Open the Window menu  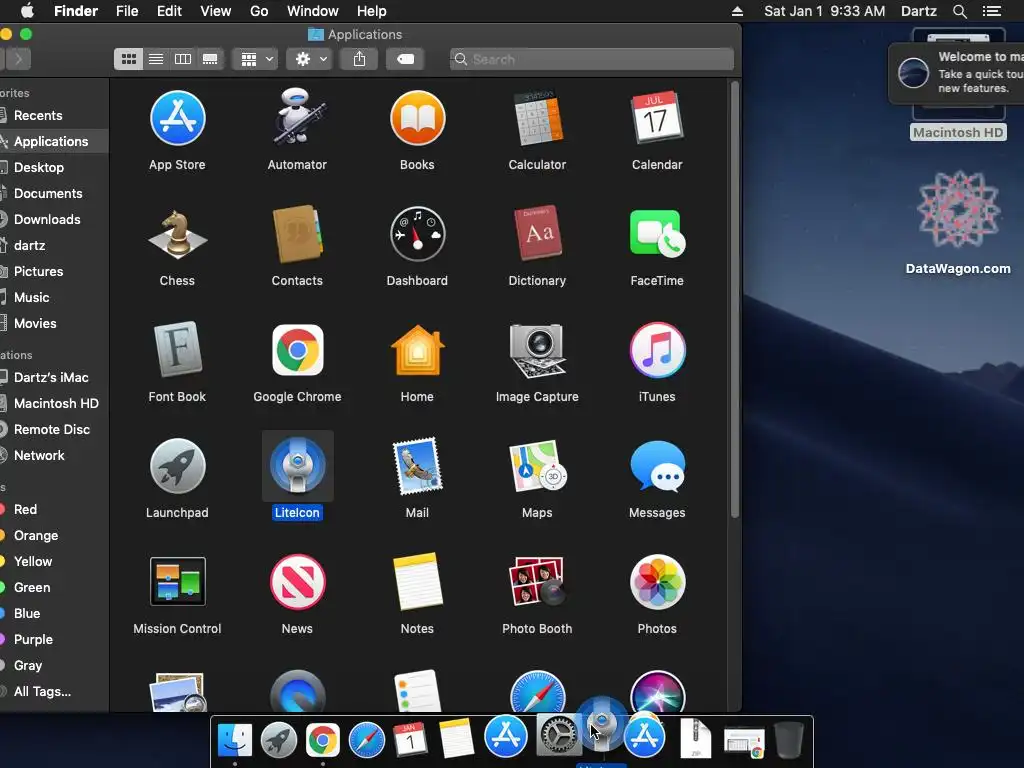click(313, 11)
